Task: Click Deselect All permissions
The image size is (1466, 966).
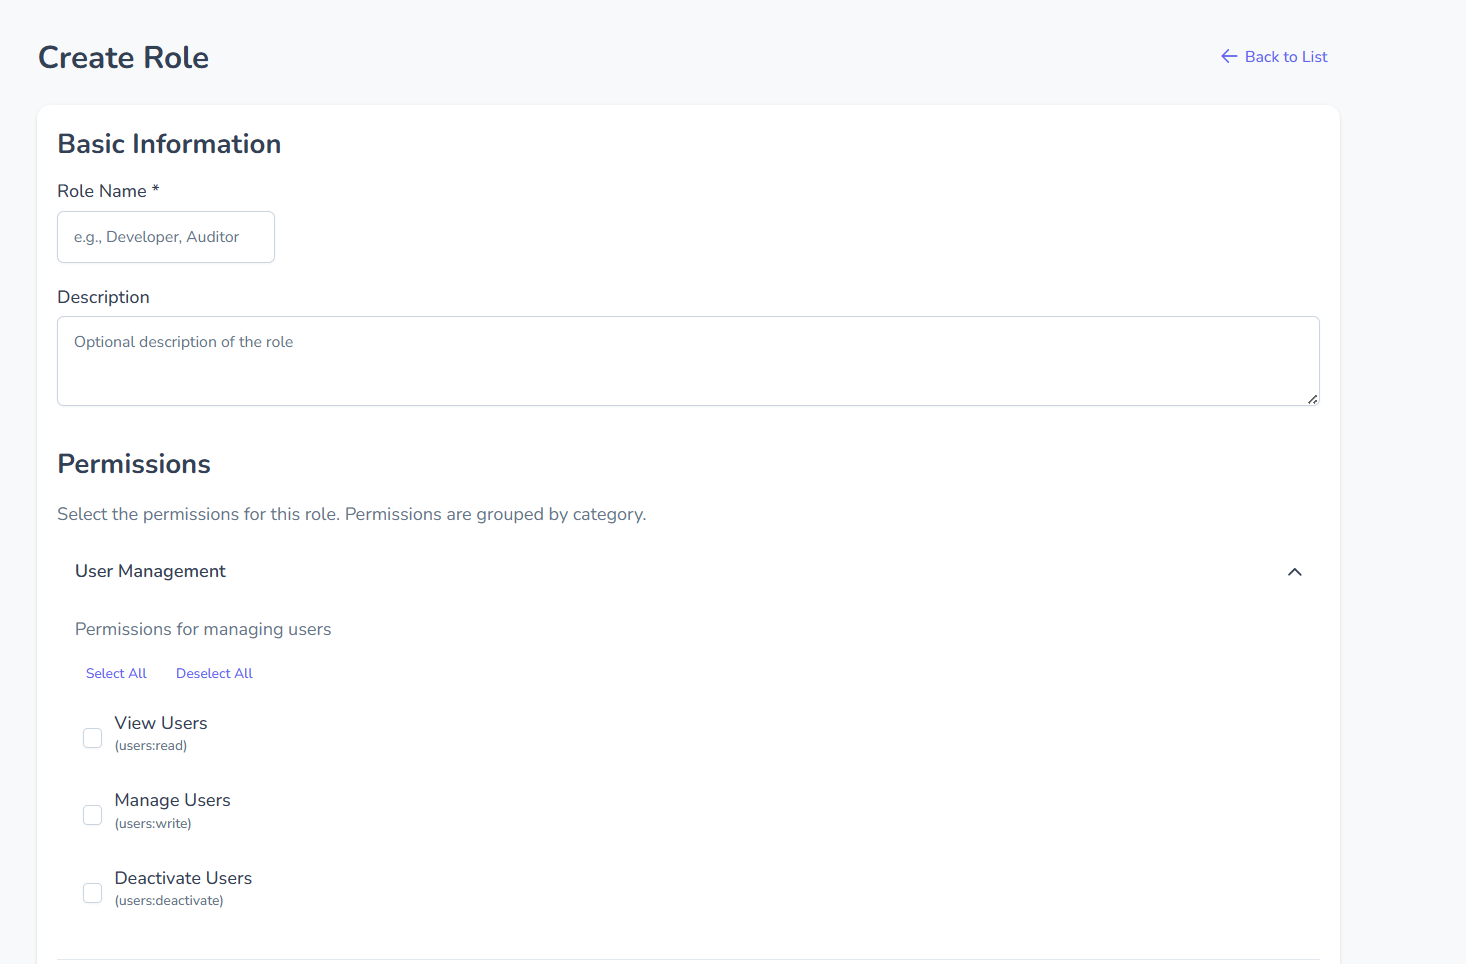Action: pyautogui.click(x=214, y=674)
